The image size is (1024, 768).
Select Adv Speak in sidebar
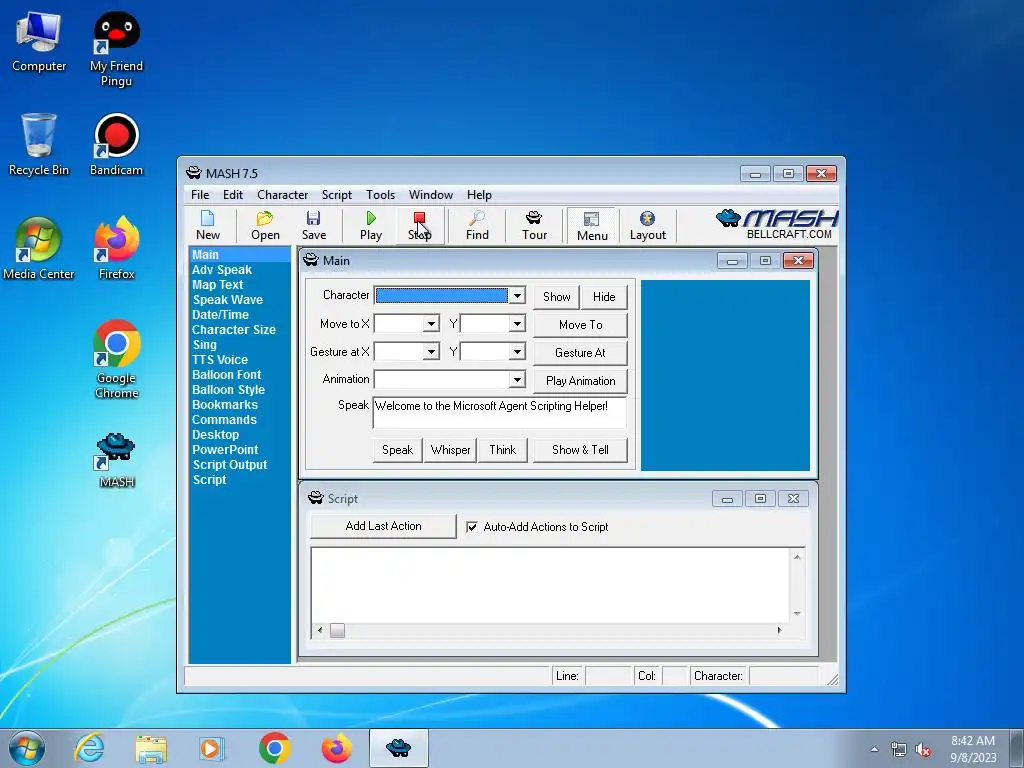tap(221, 270)
